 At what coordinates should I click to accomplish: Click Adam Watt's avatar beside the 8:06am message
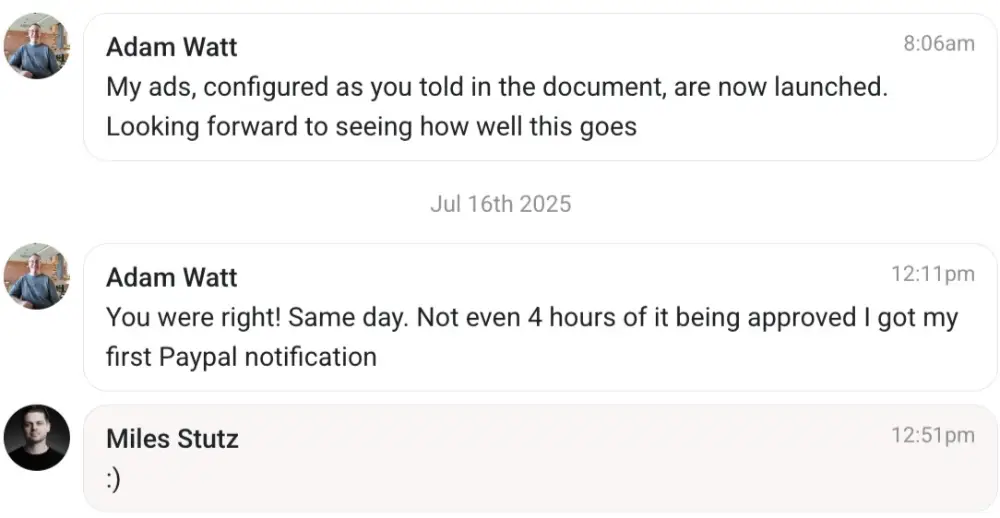pyautogui.click(x=37, y=46)
